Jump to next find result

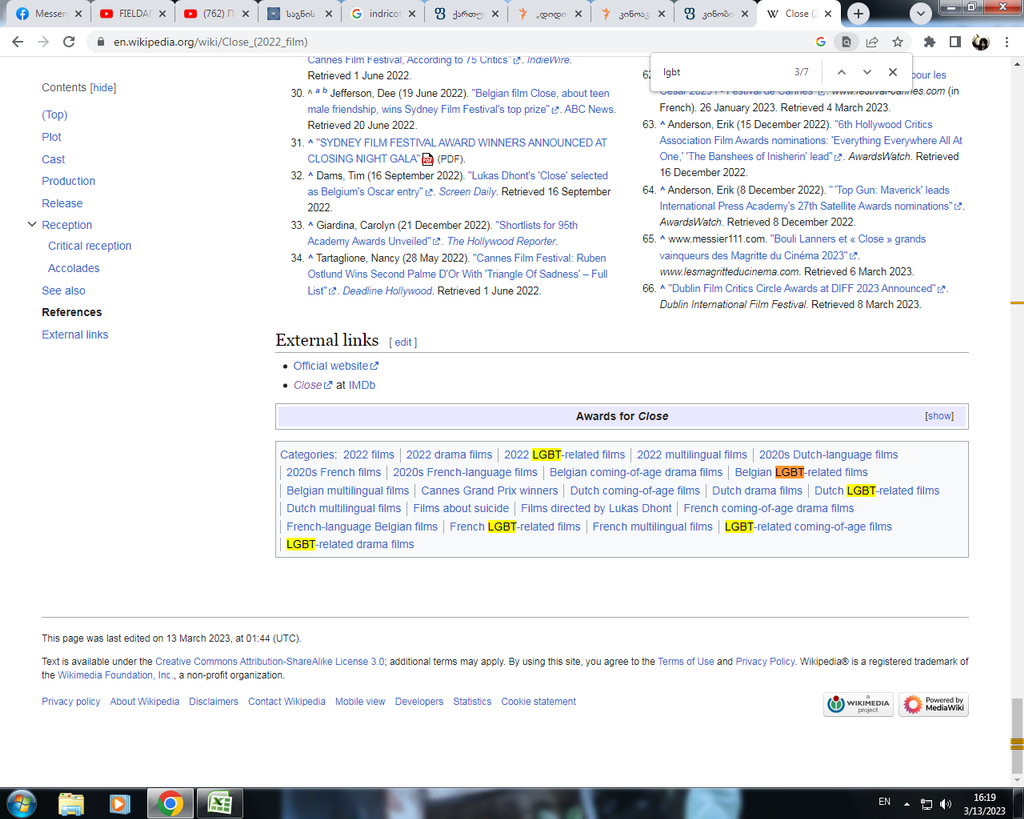click(867, 72)
